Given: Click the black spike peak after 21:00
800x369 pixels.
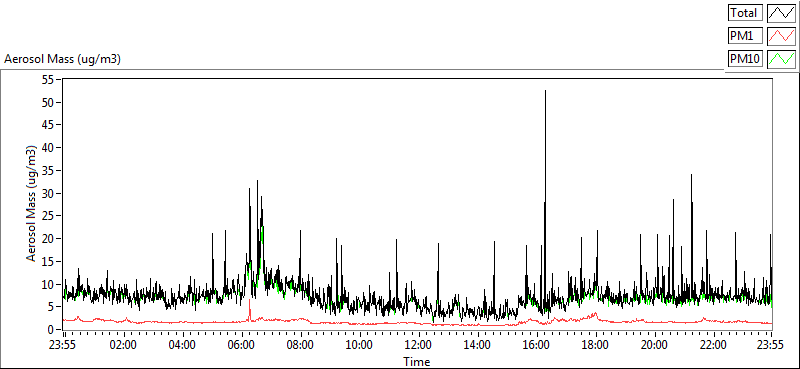Looking at the screenshot, I should 691,175.
